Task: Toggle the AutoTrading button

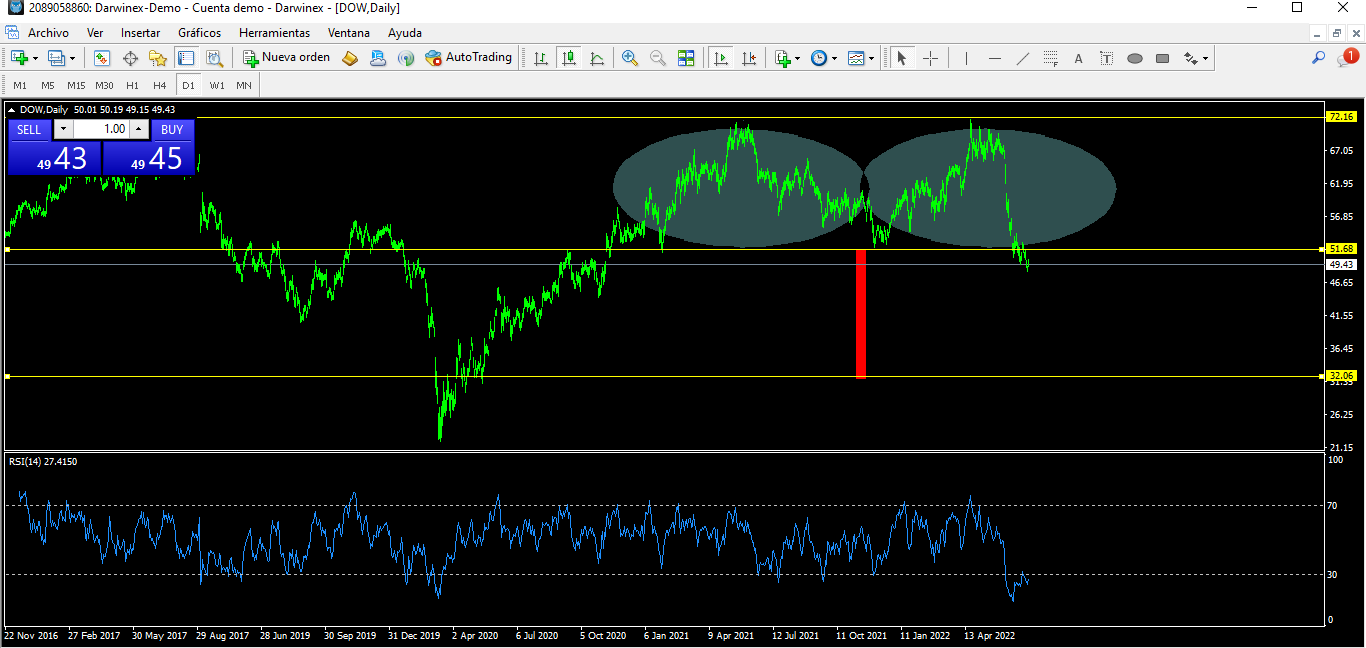Action: (468, 58)
